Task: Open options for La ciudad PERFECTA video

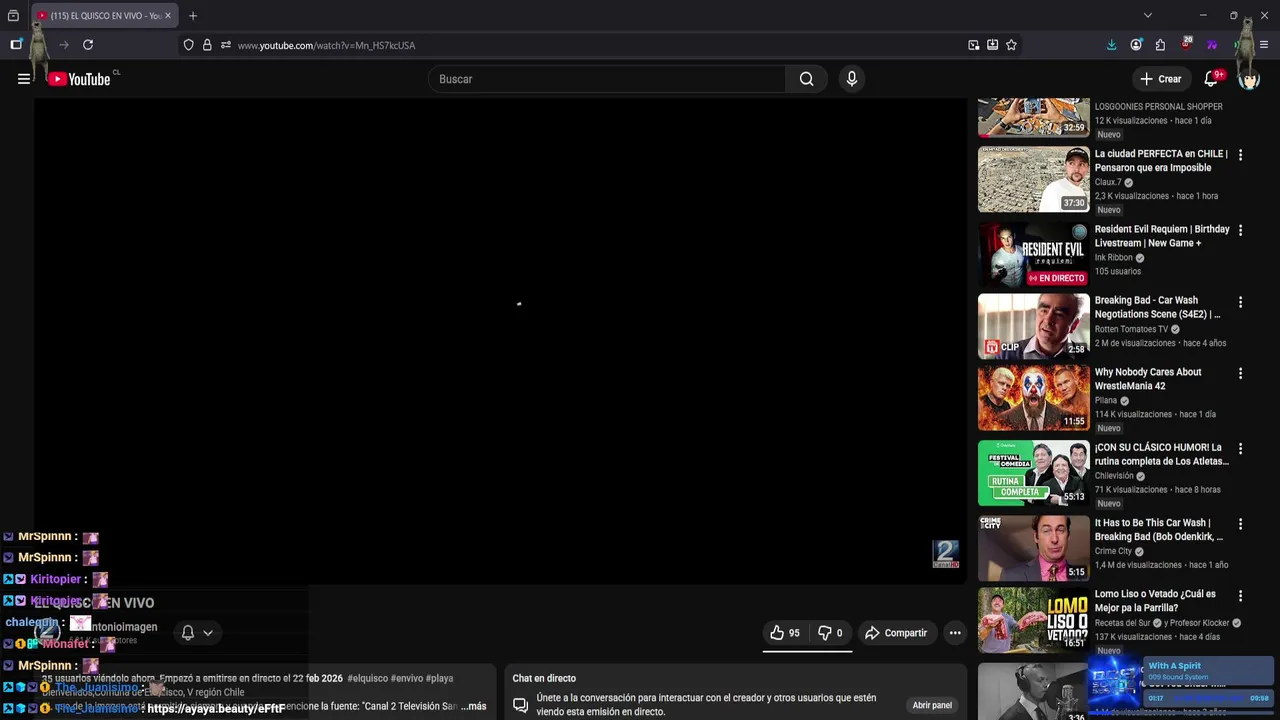Action: click(x=1240, y=155)
